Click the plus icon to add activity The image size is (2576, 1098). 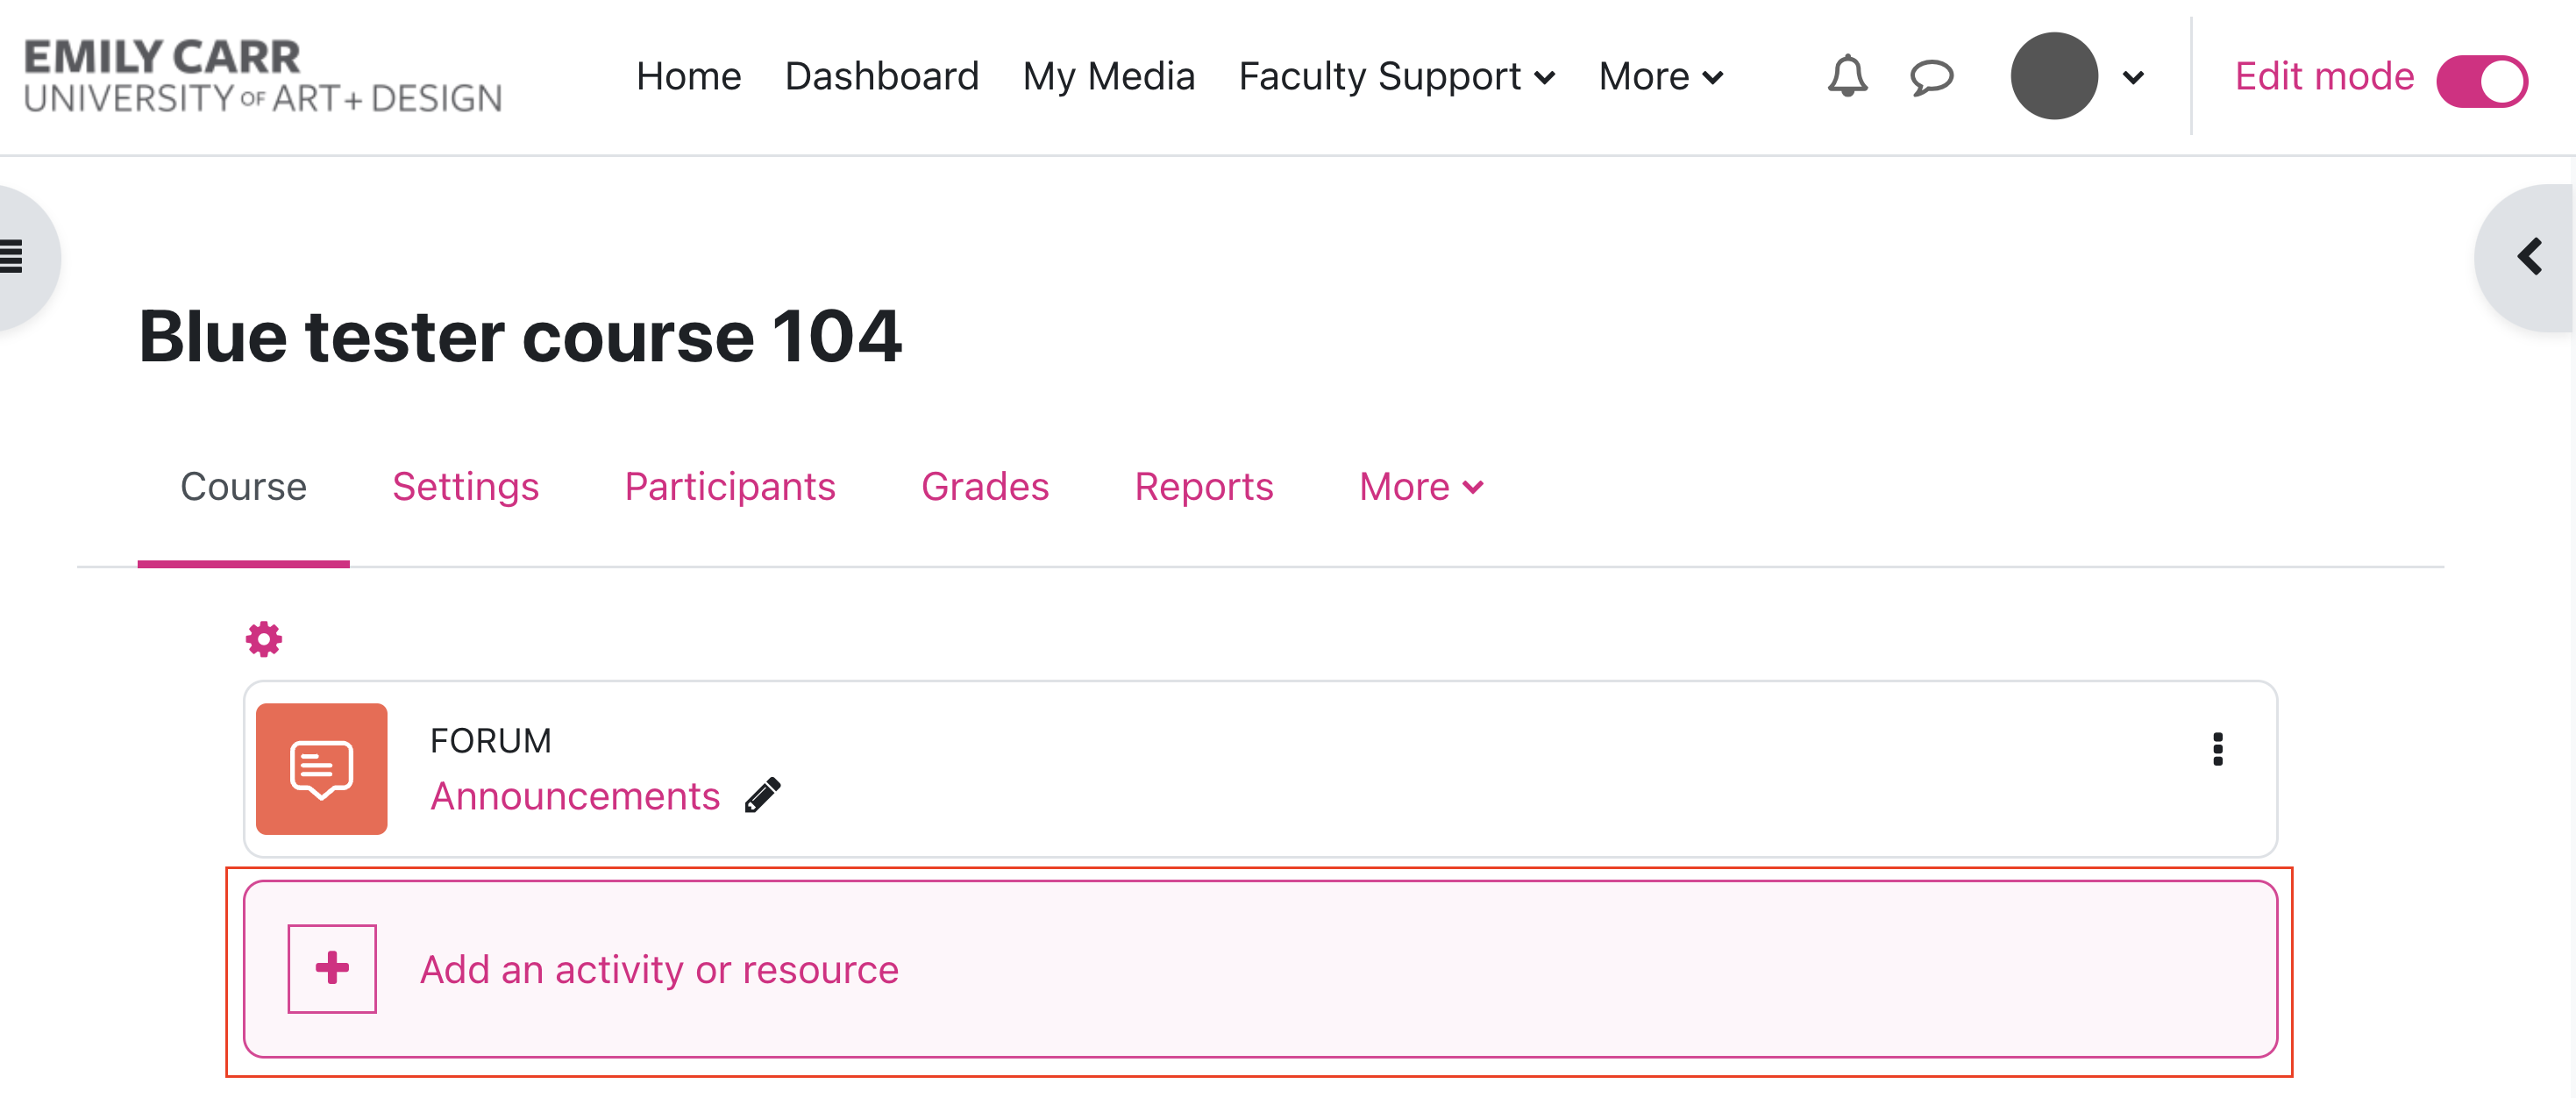(332, 968)
